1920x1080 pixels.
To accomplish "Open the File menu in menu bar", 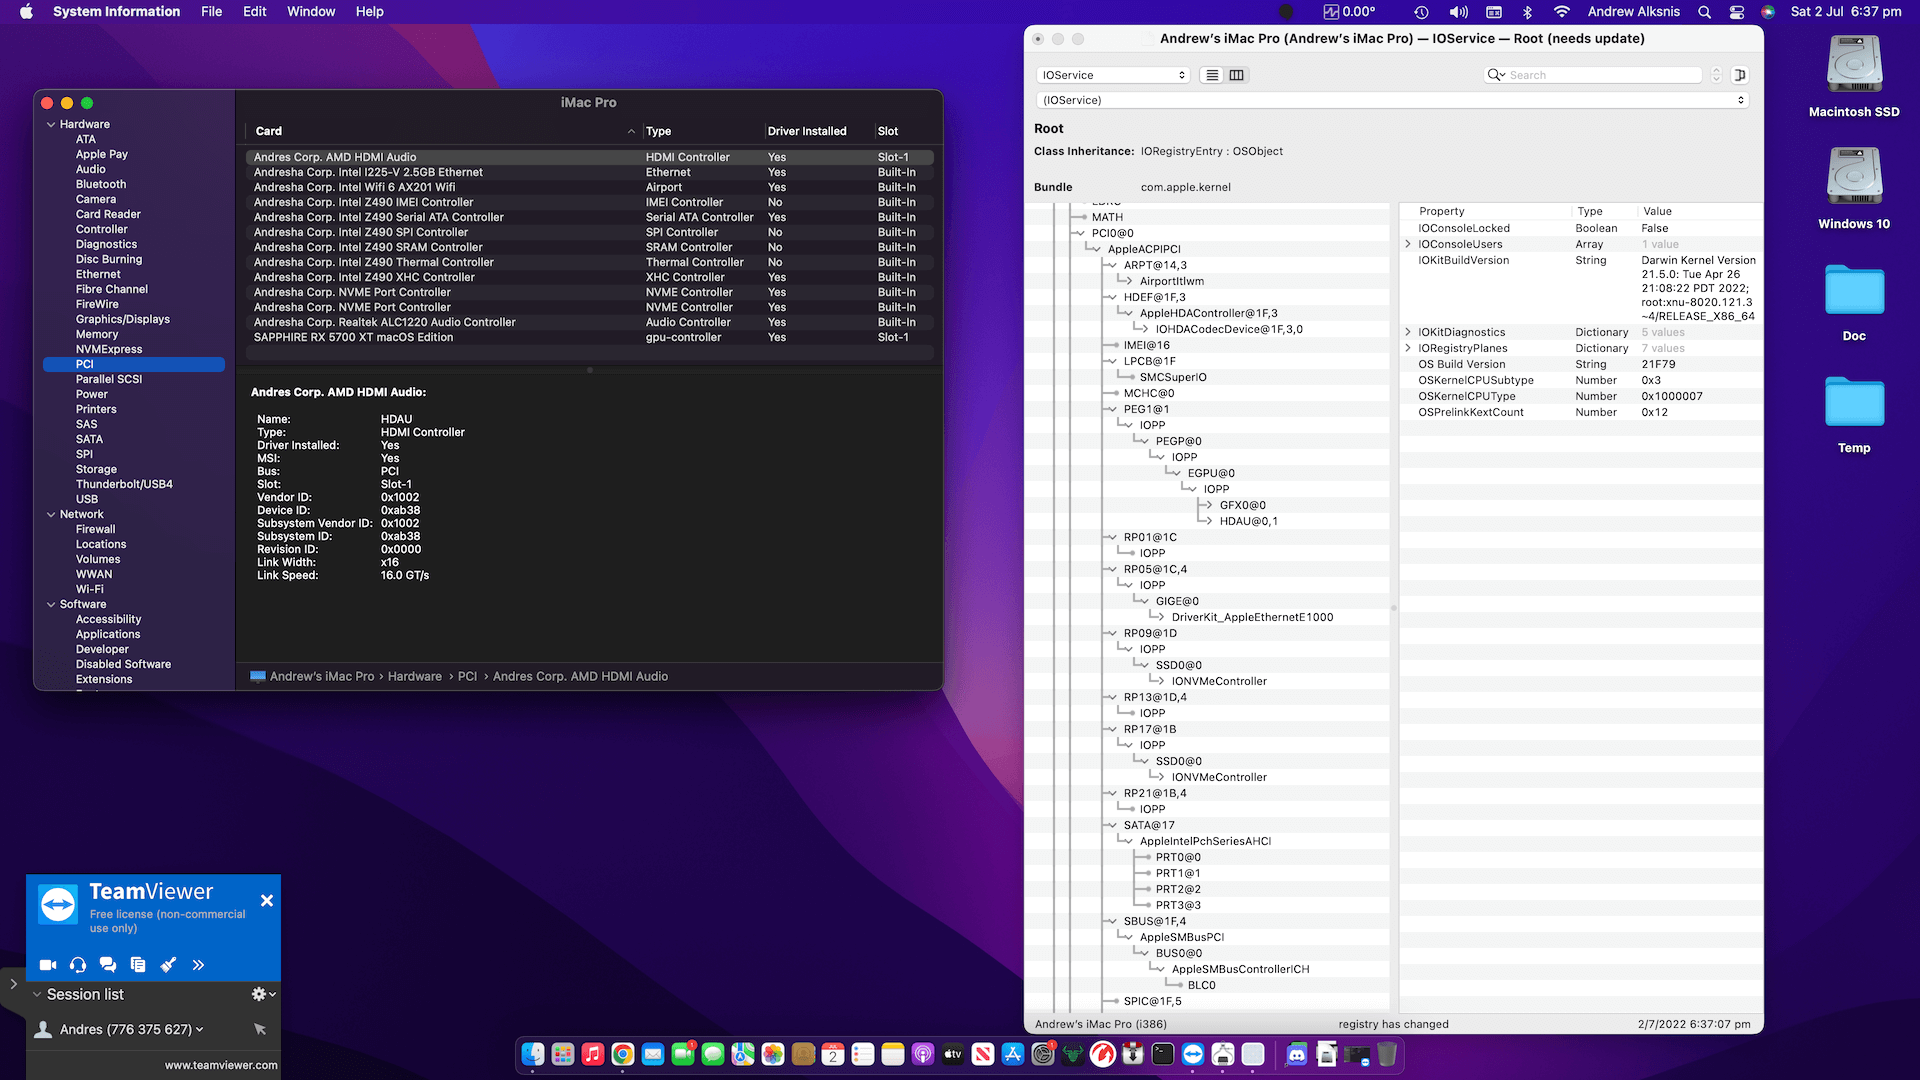I will (x=211, y=12).
